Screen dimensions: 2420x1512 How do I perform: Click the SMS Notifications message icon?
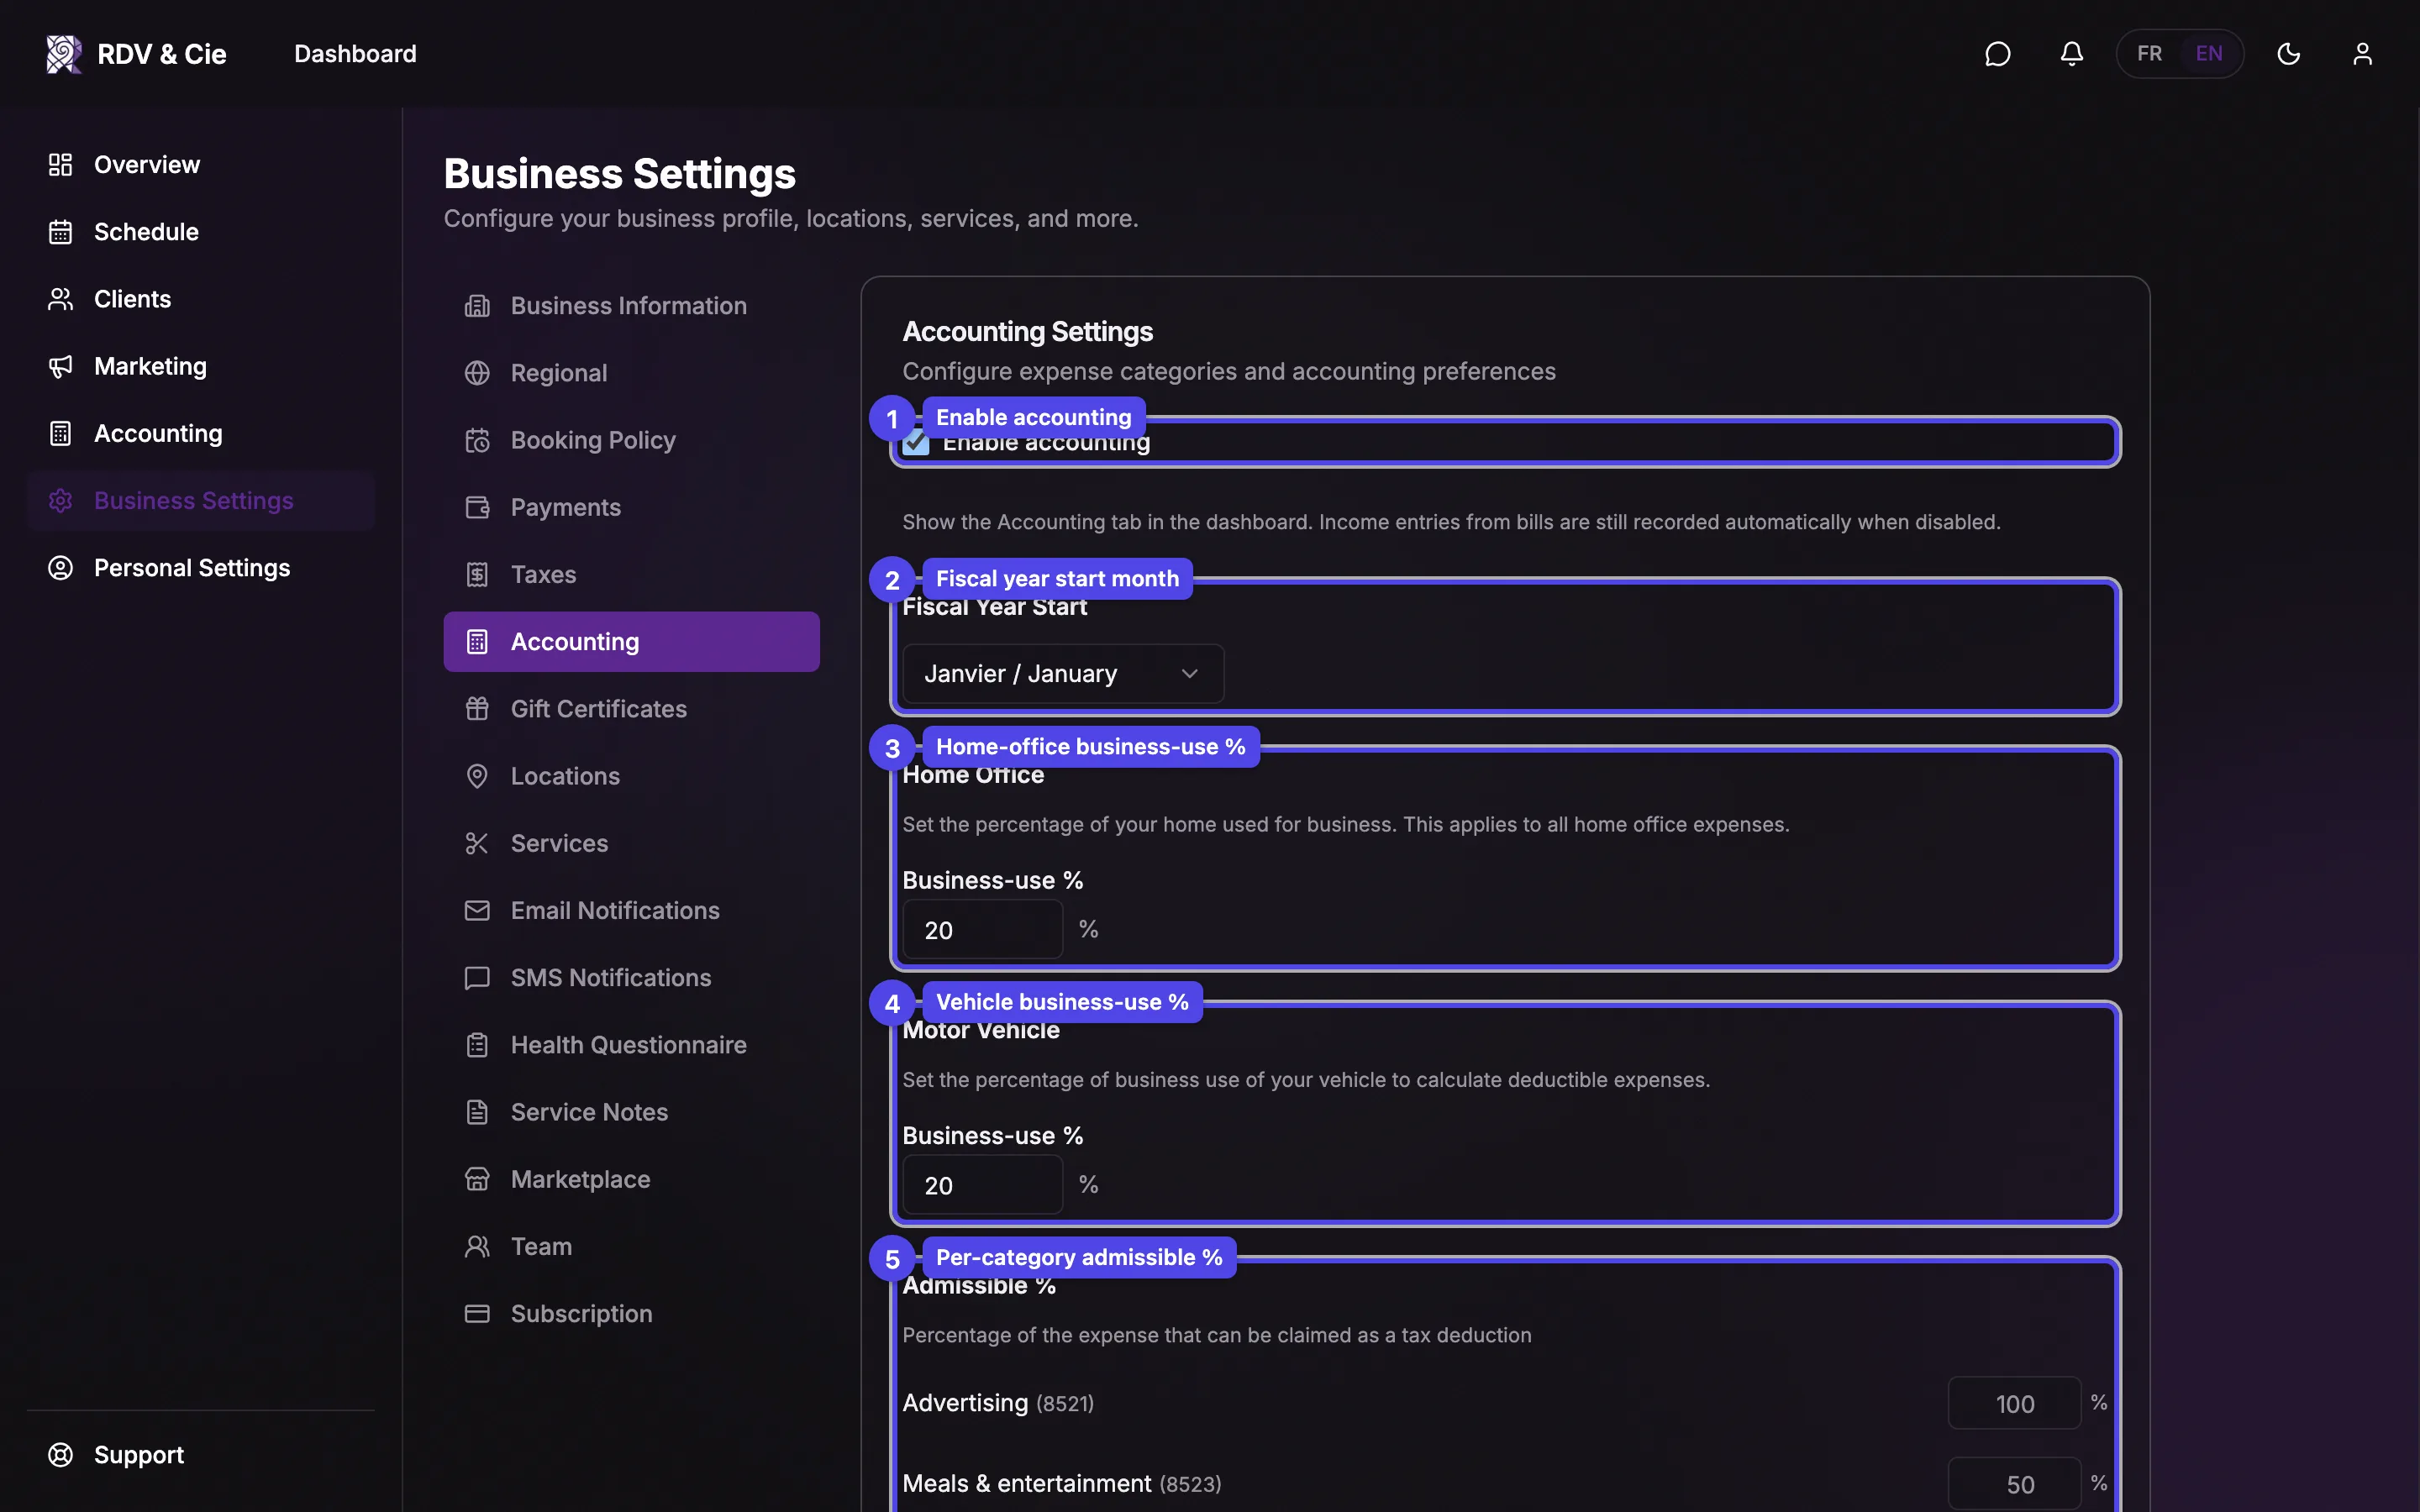pos(477,978)
